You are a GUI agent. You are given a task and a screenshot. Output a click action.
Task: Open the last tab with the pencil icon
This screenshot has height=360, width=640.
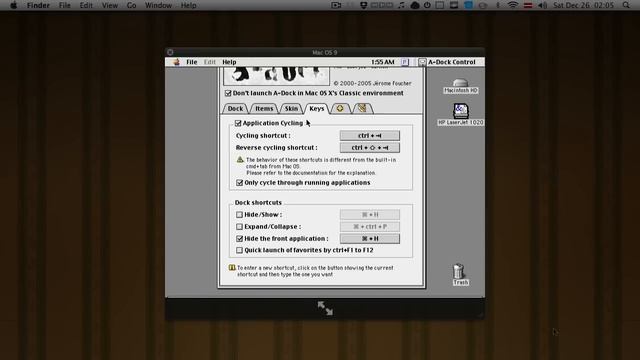pyautogui.click(x=362, y=109)
